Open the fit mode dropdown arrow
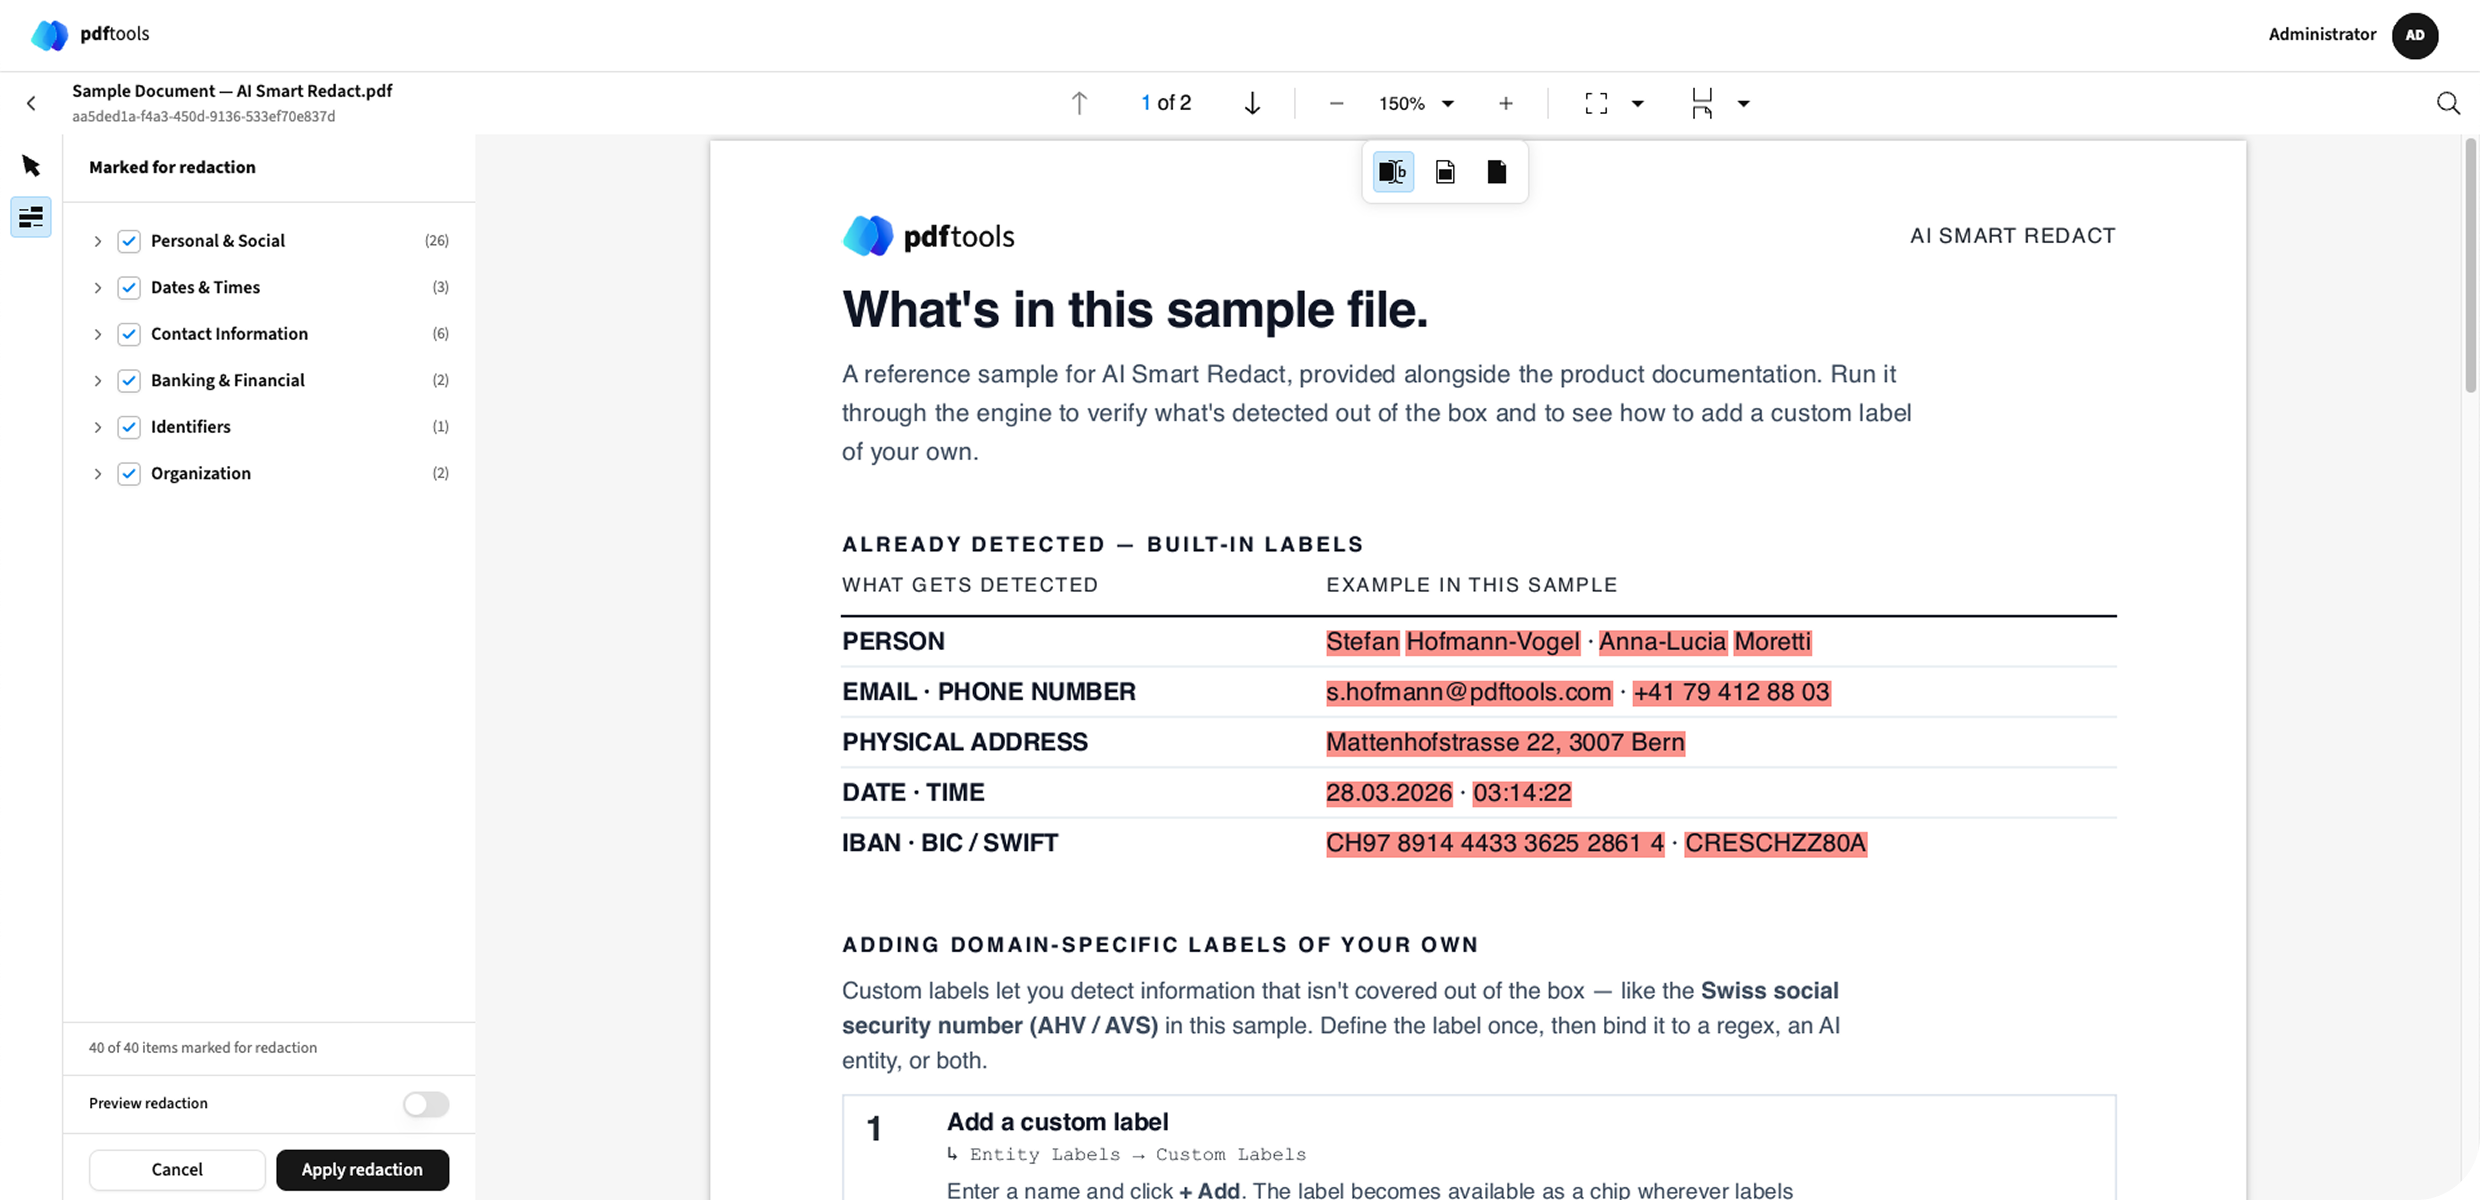 coord(1638,104)
